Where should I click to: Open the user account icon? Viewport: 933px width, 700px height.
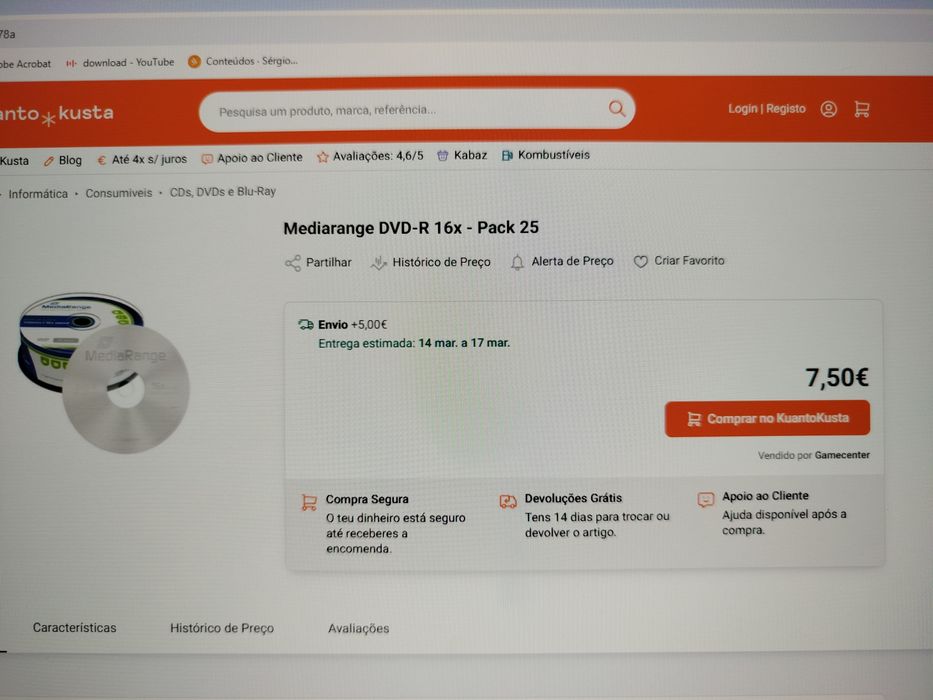coord(828,109)
